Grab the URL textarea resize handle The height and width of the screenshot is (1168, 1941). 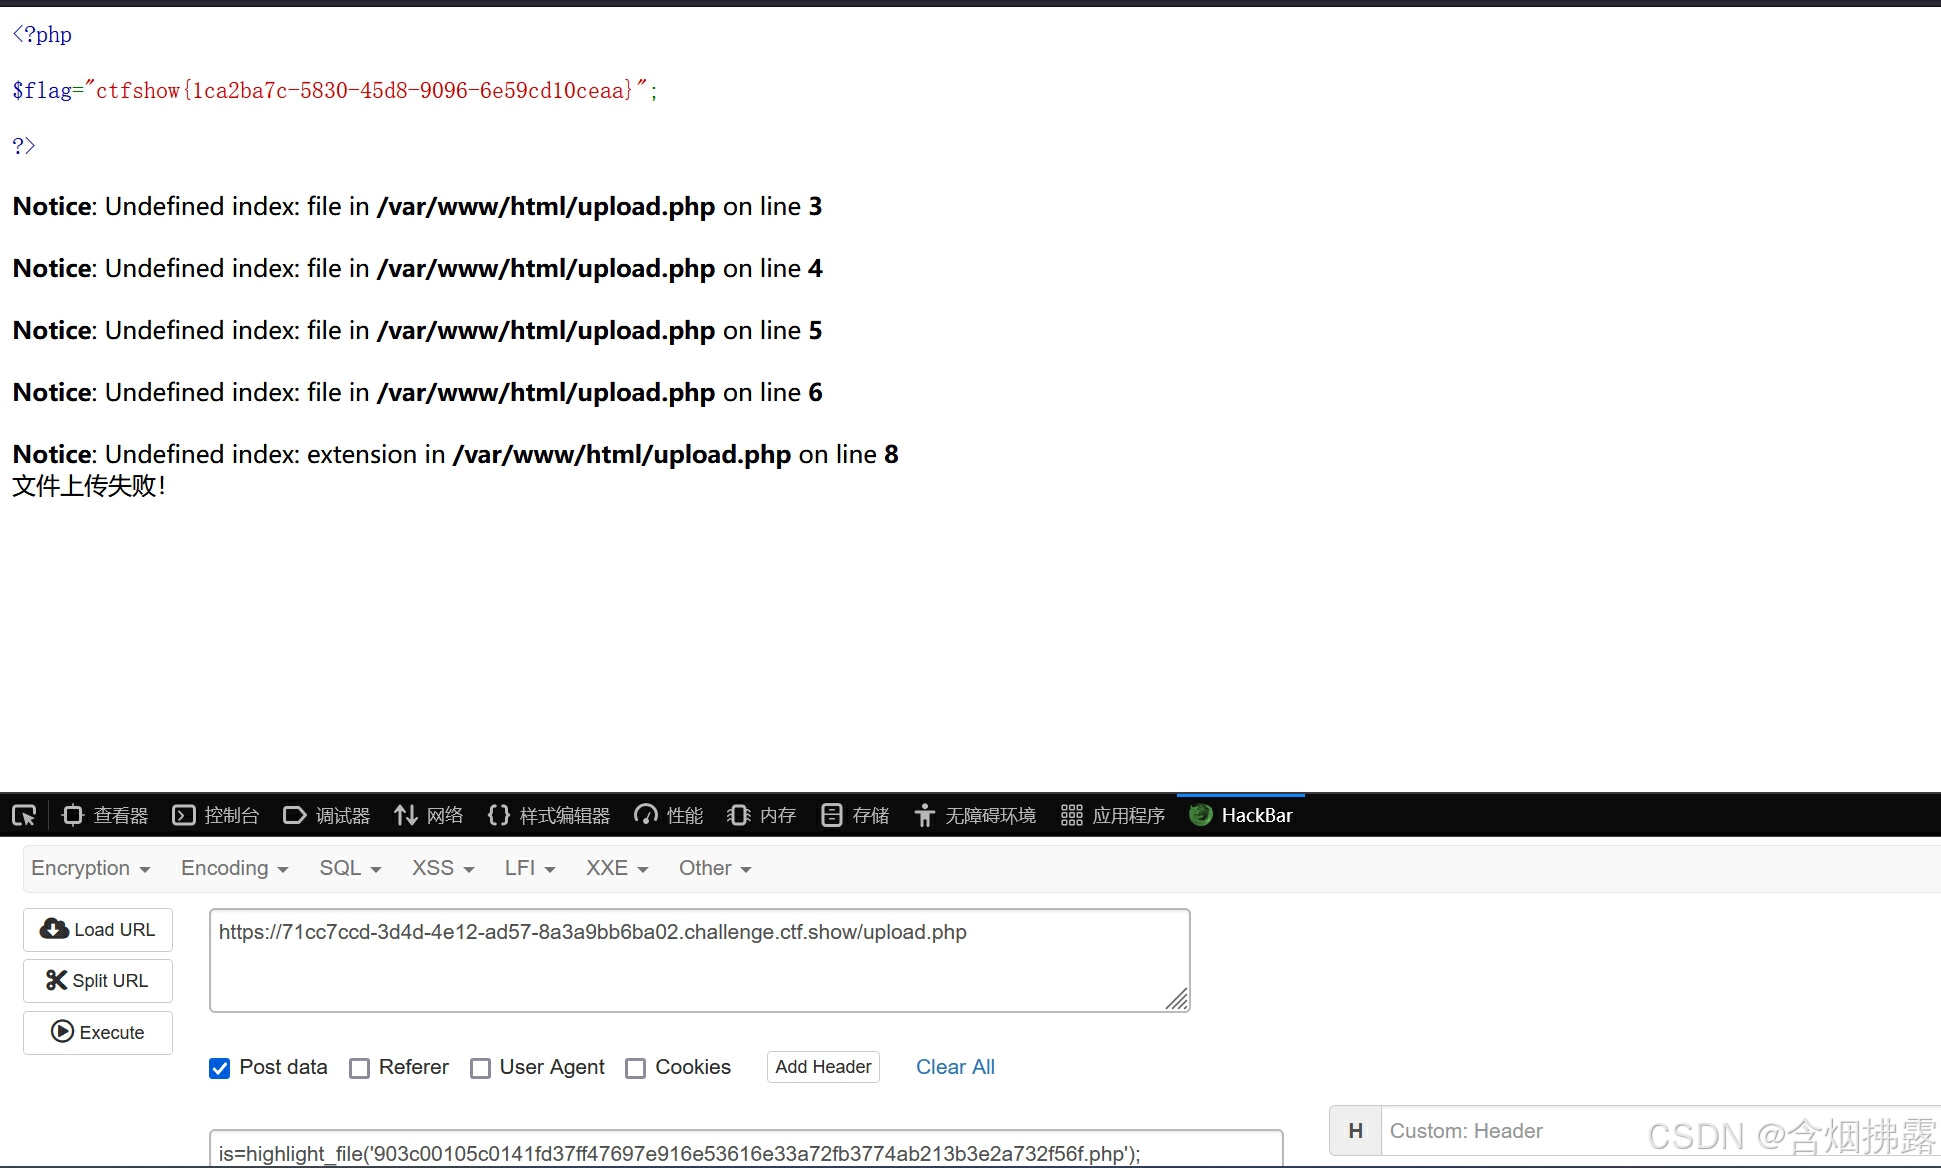click(x=1178, y=999)
